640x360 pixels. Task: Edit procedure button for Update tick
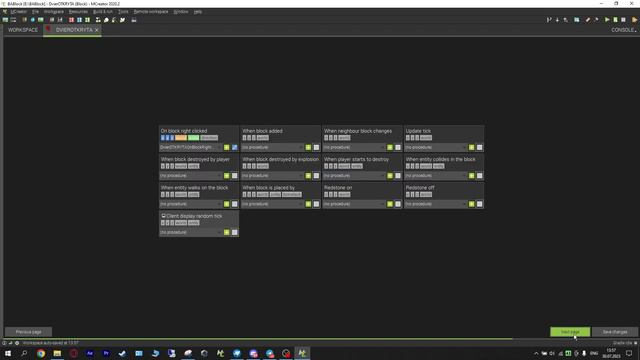pos(480,147)
